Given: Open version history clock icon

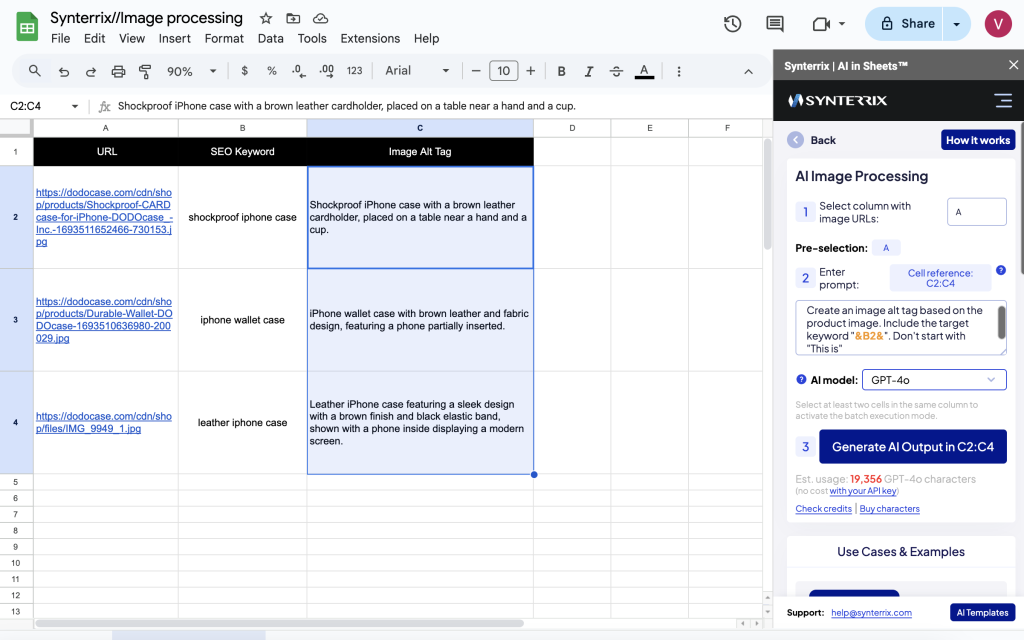Looking at the screenshot, I should coord(733,24).
